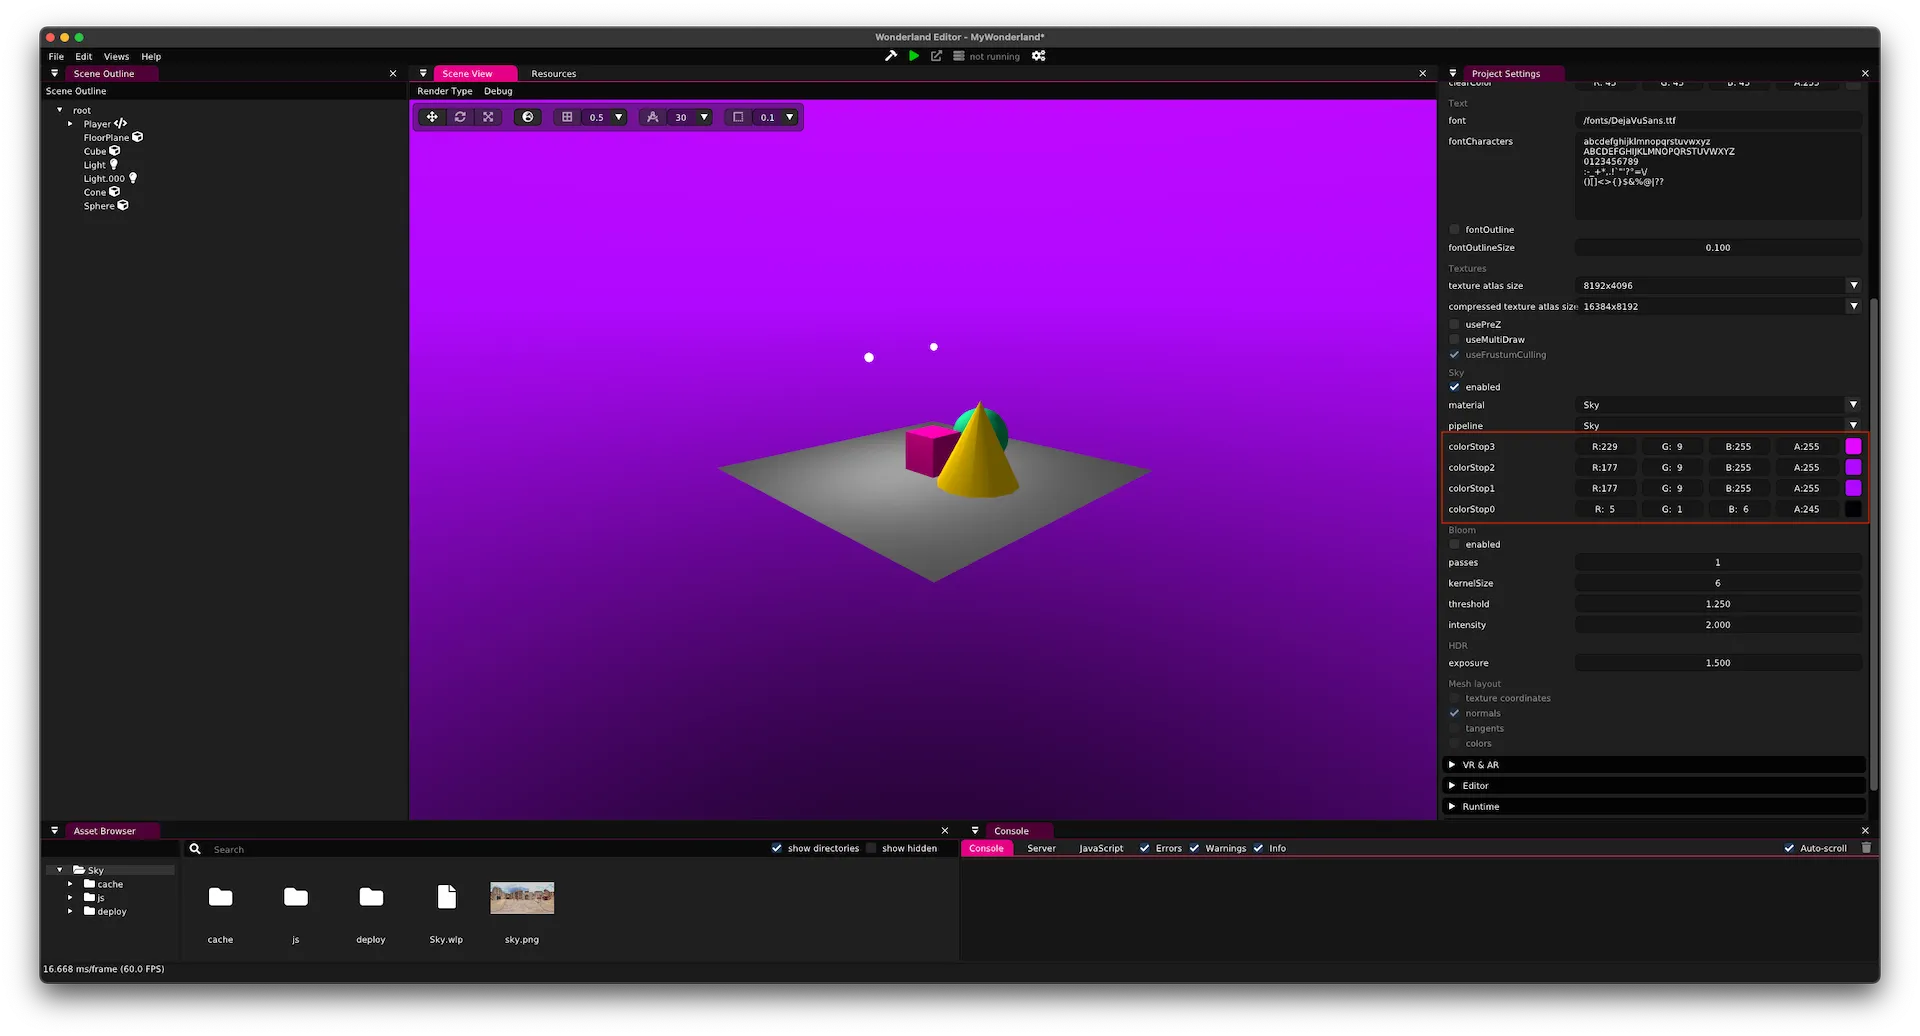Toggle the Auto-scroll checkbox
Viewport: 1920px width, 1036px height.
pyautogui.click(x=1789, y=848)
